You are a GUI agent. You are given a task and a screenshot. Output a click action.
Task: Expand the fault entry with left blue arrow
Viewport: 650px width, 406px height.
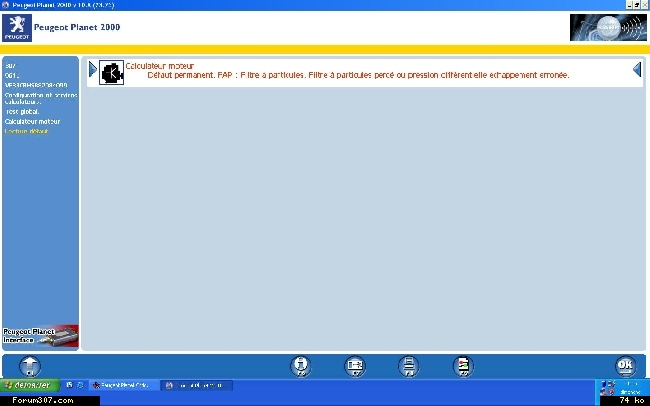click(x=92, y=70)
